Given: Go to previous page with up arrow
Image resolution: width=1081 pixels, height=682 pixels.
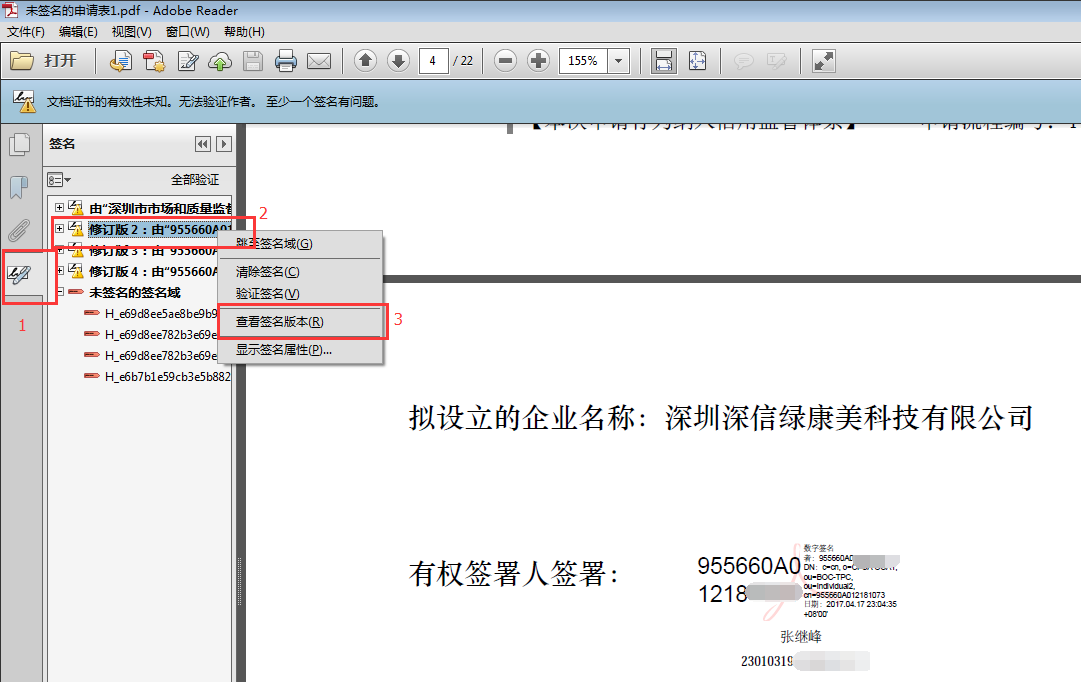Looking at the screenshot, I should pyautogui.click(x=366, y=61).
